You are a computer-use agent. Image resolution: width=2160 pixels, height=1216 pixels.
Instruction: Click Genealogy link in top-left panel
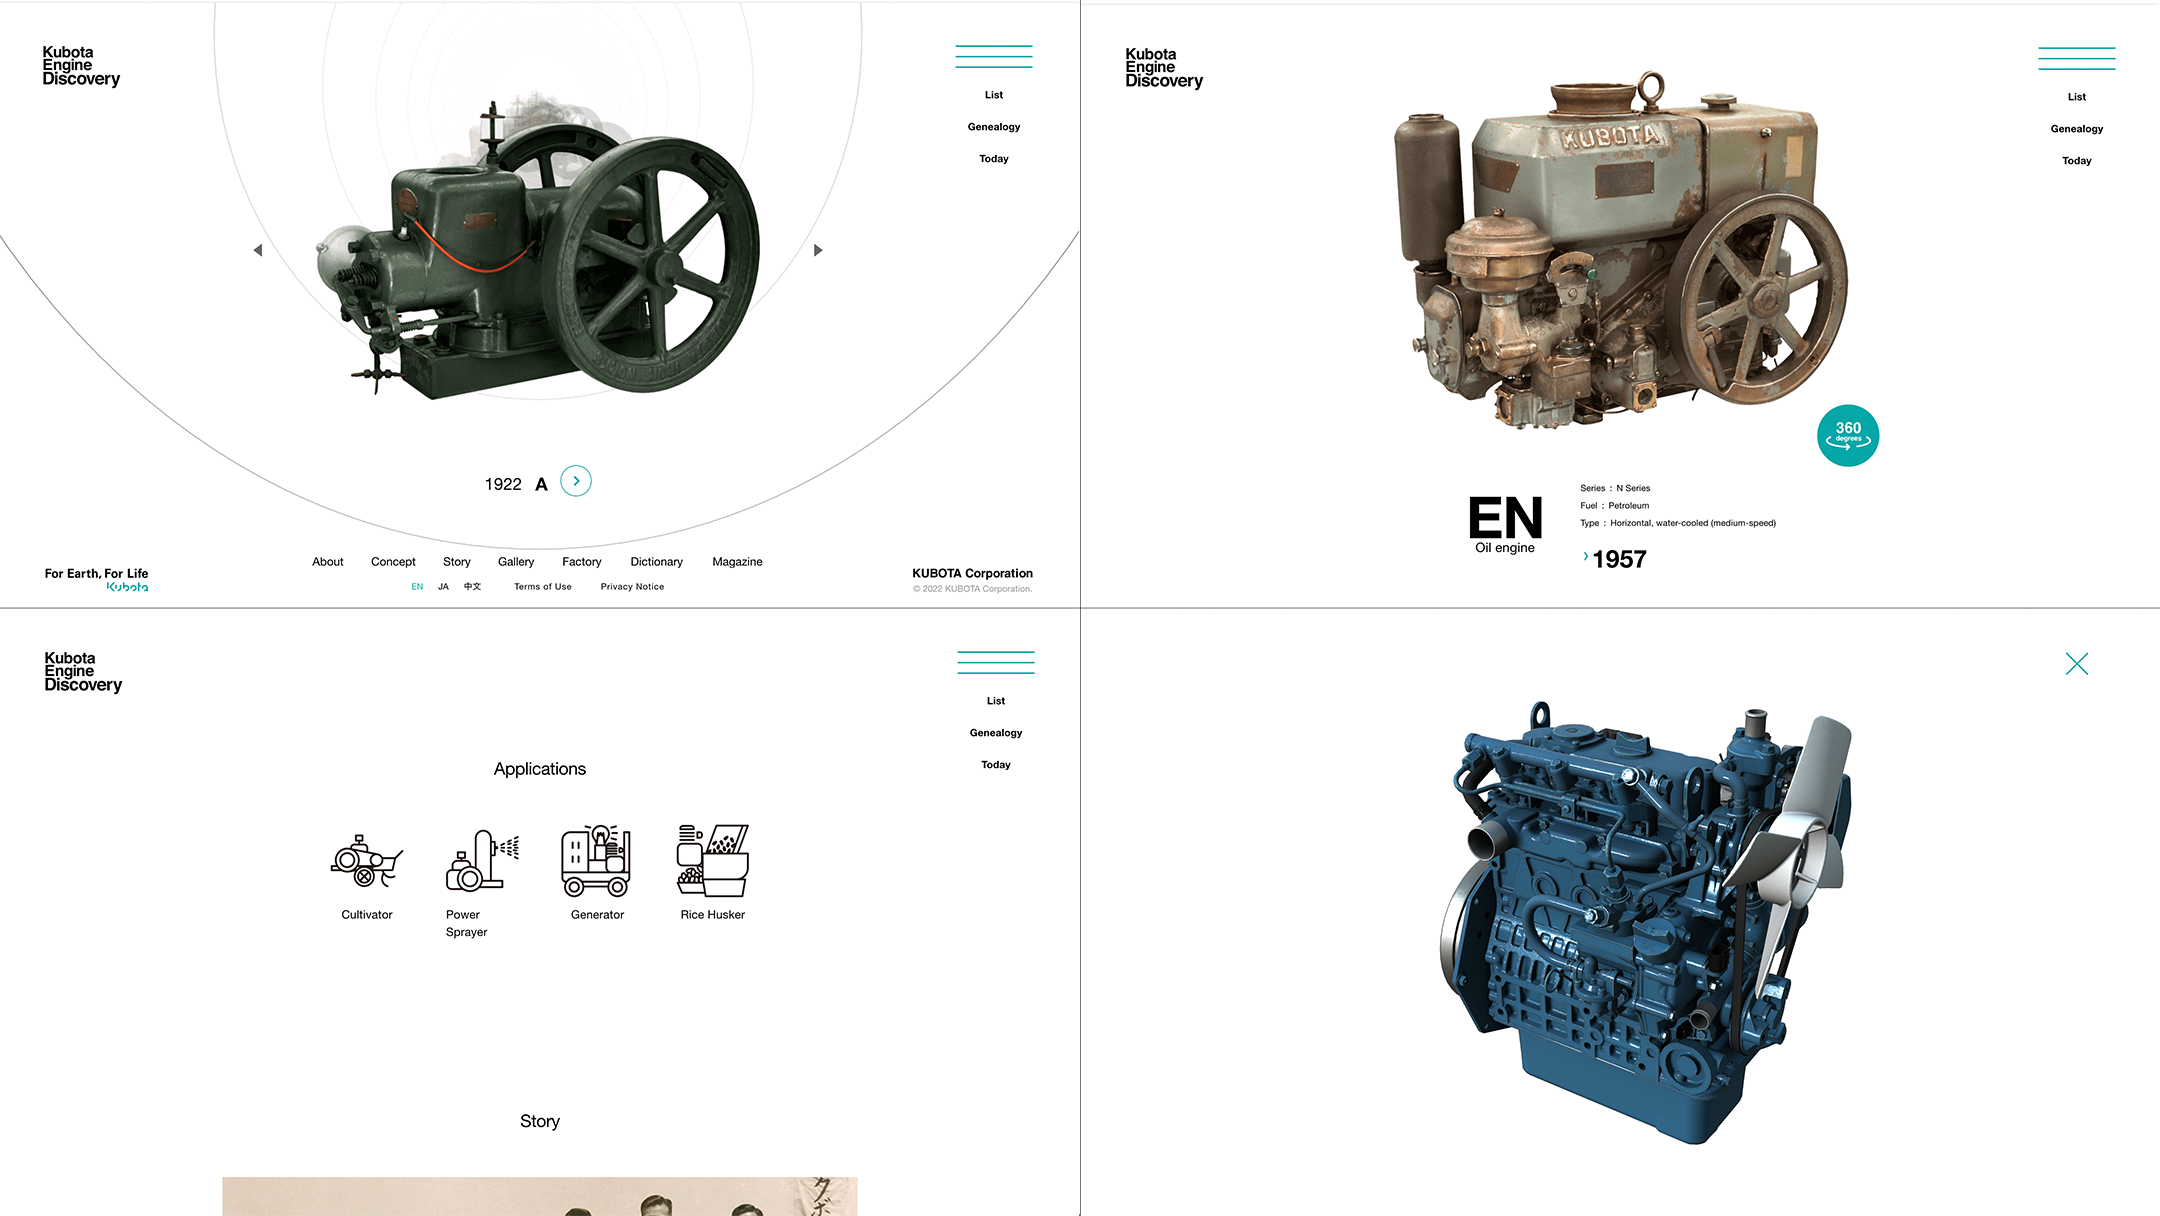(993, 127)
